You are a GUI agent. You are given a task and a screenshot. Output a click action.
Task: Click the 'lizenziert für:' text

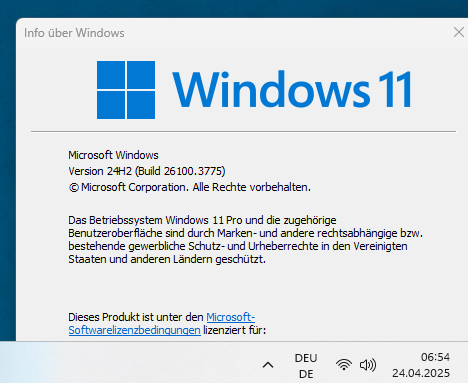pyautogui.click(x=235, y=330)
